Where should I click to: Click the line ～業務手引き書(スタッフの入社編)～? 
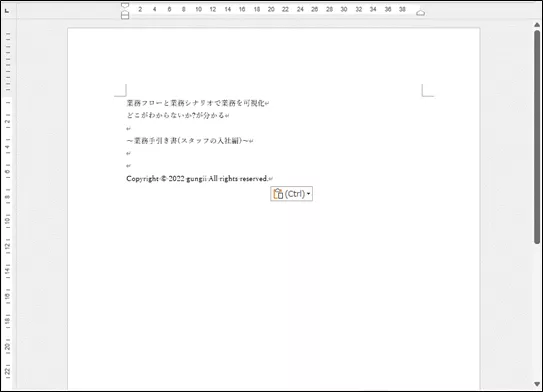[190, 141]
